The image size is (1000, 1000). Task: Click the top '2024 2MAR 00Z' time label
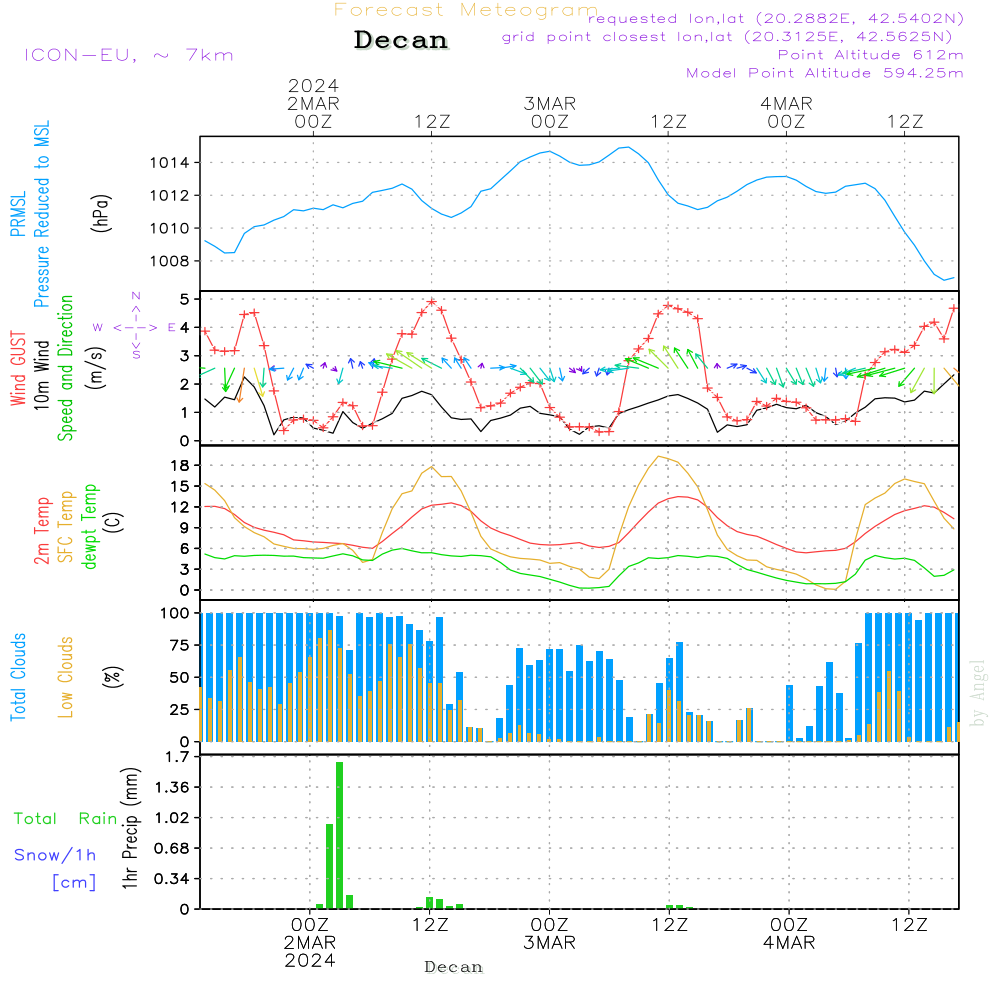[x=313, y=104]
